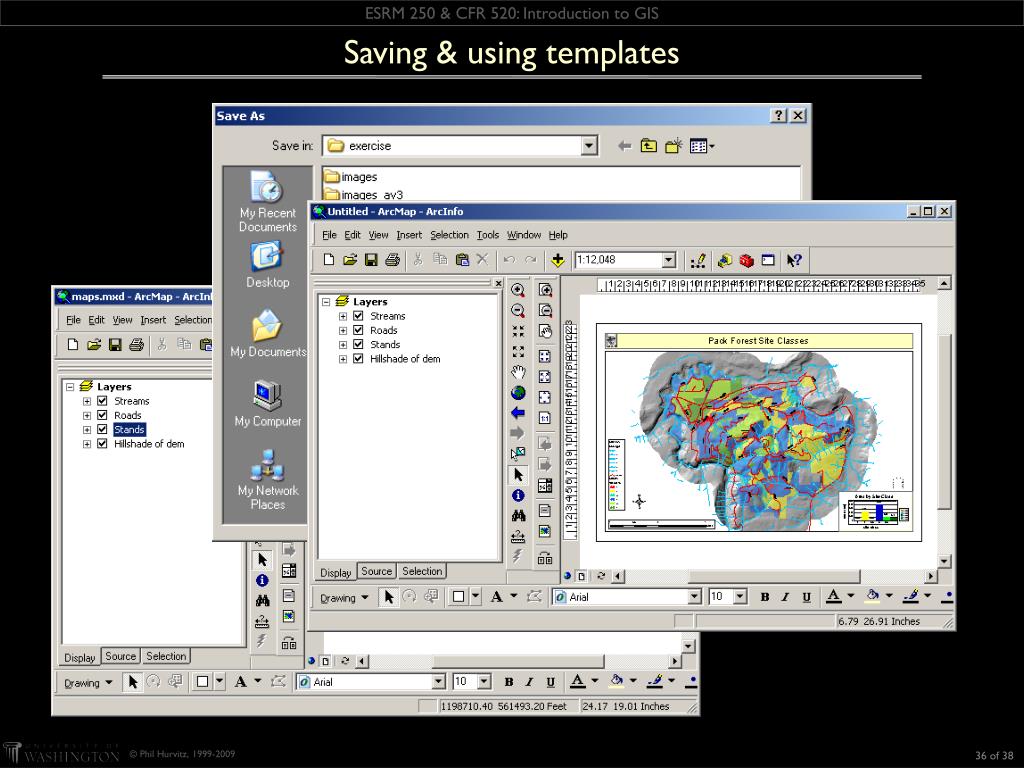Click Line Color pen swatch in Untitled ArcMap
This screenshot has width=1024, height=768.
click(911, 596)
